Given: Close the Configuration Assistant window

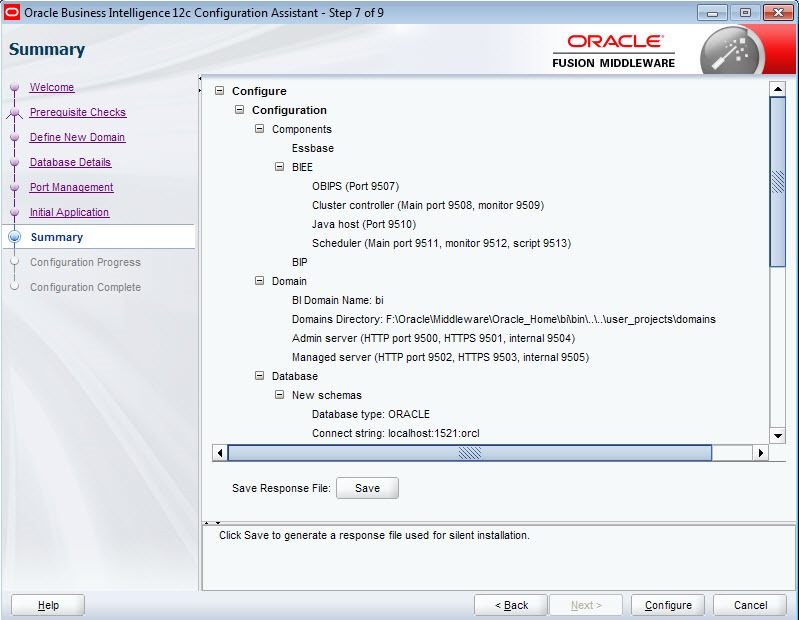Looking at the screenshot, I should tap(778, 13).
